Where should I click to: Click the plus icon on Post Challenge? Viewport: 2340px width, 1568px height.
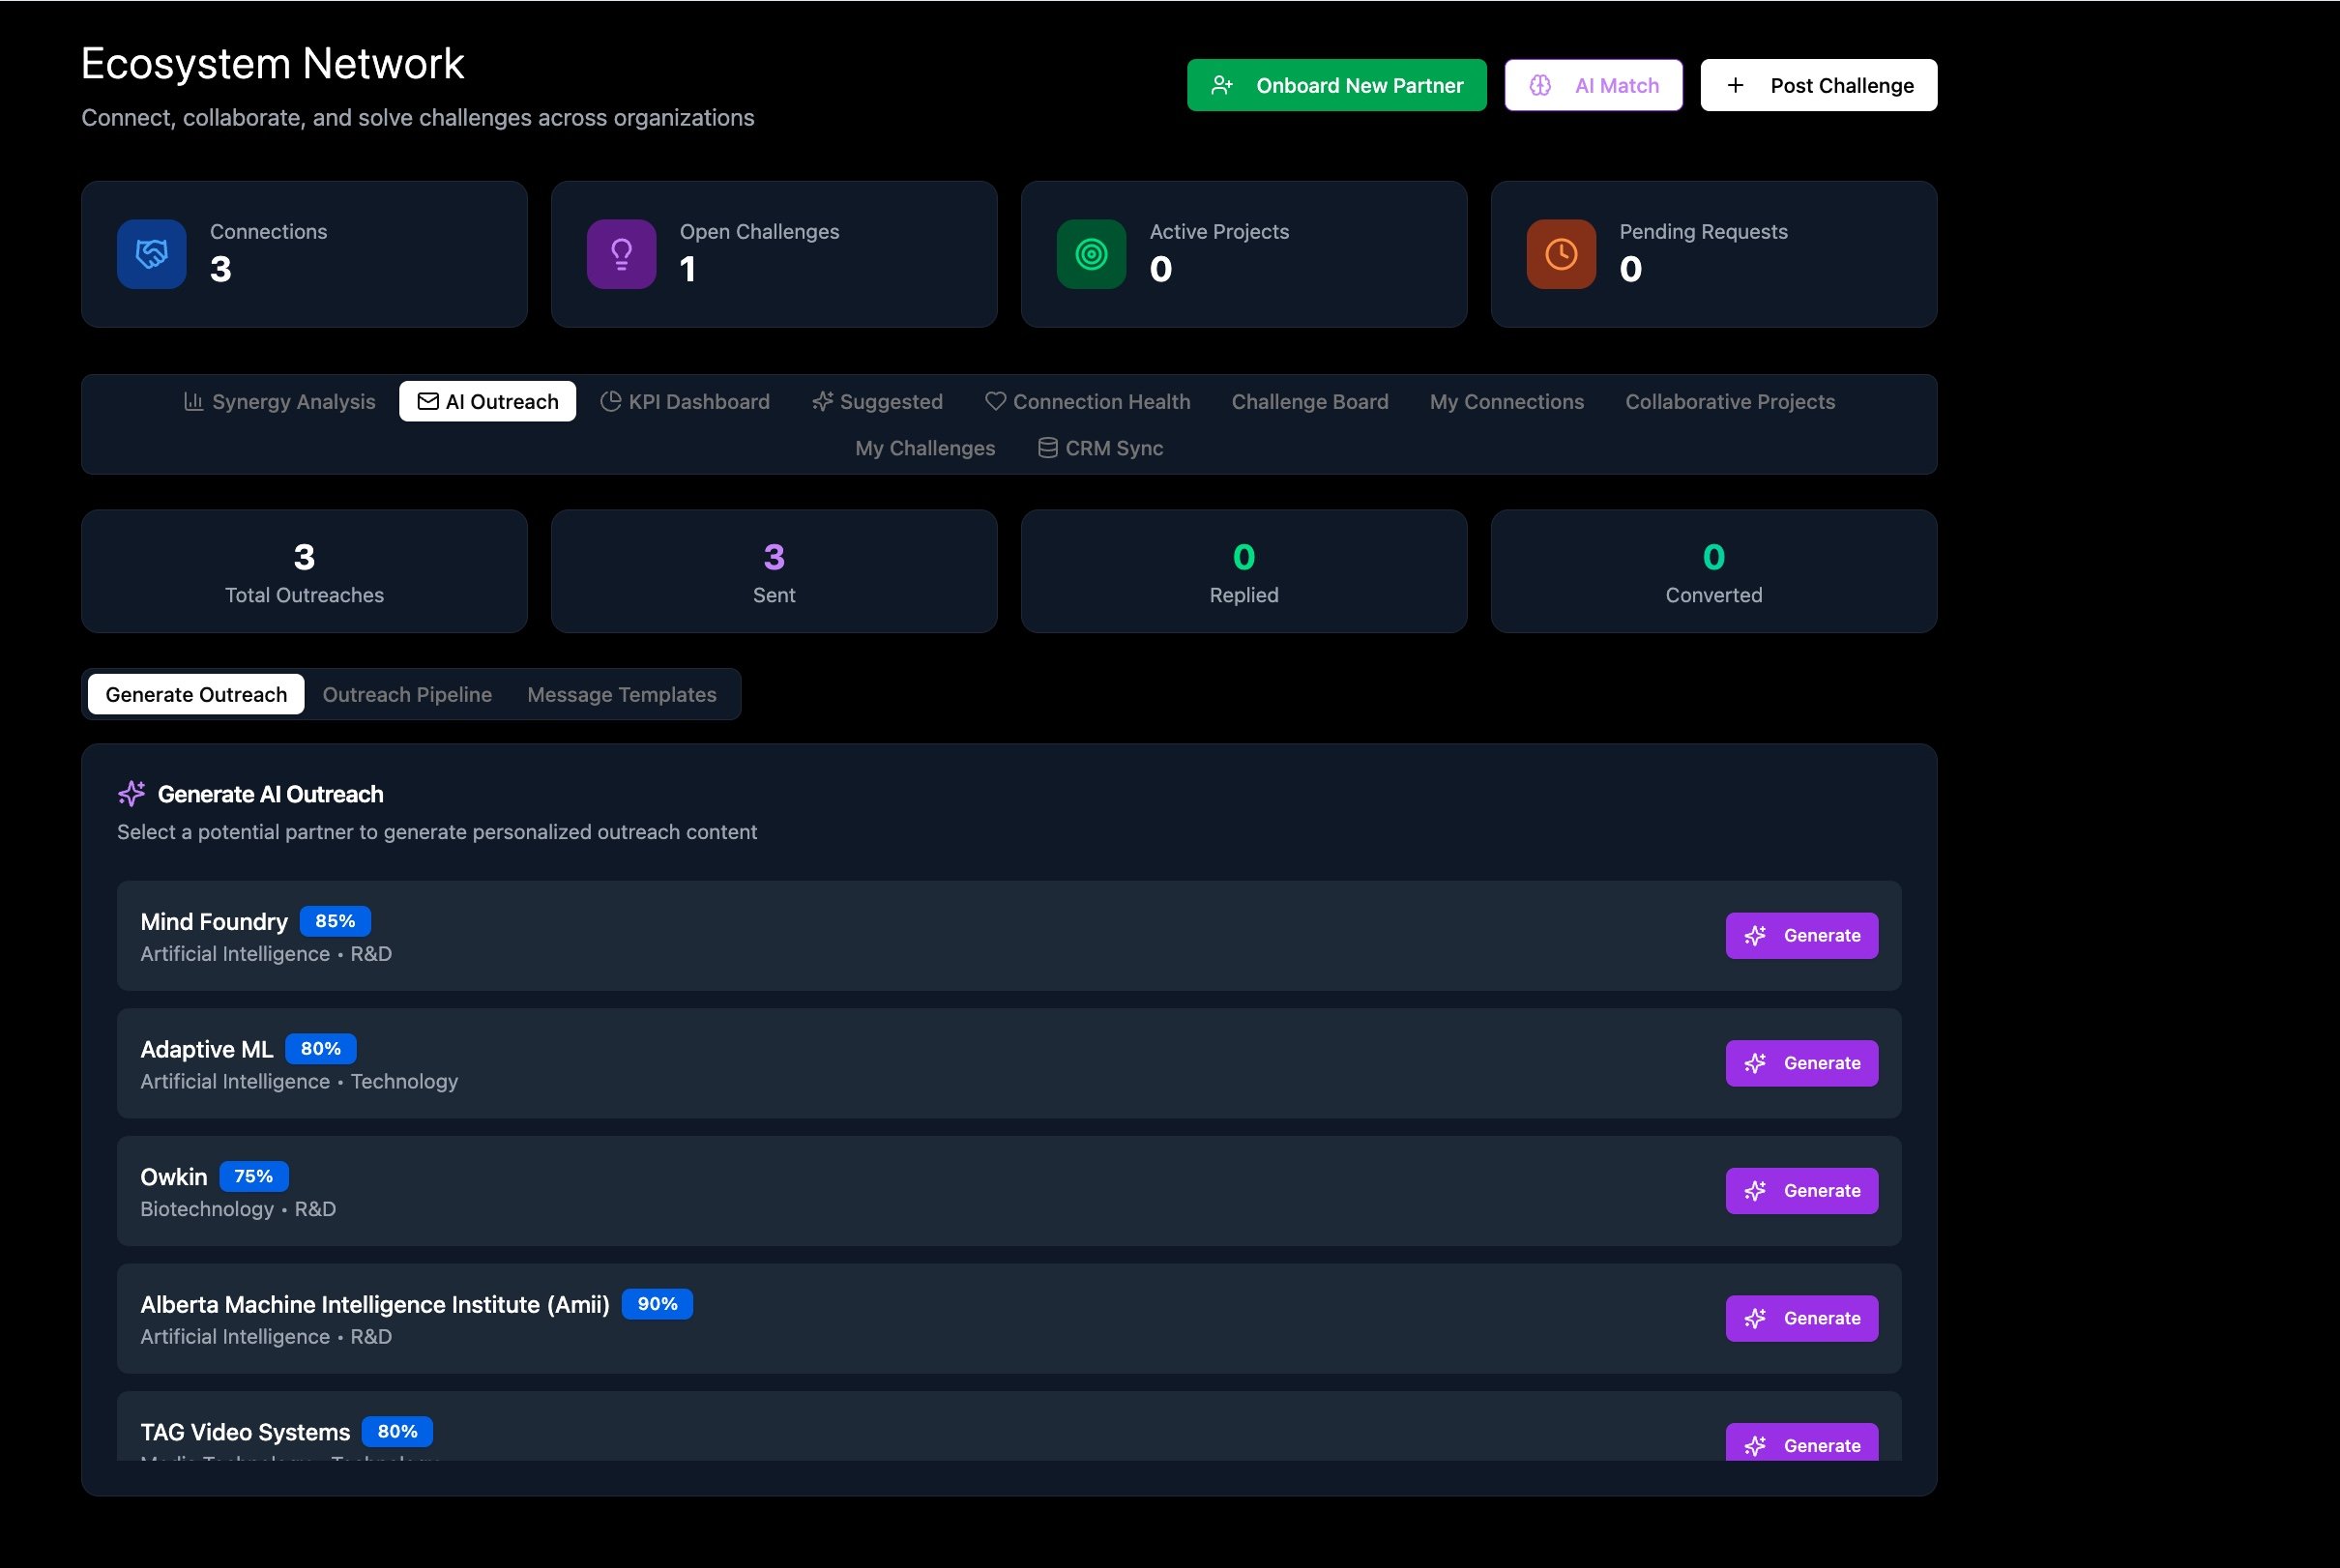tap(1736, 86)
